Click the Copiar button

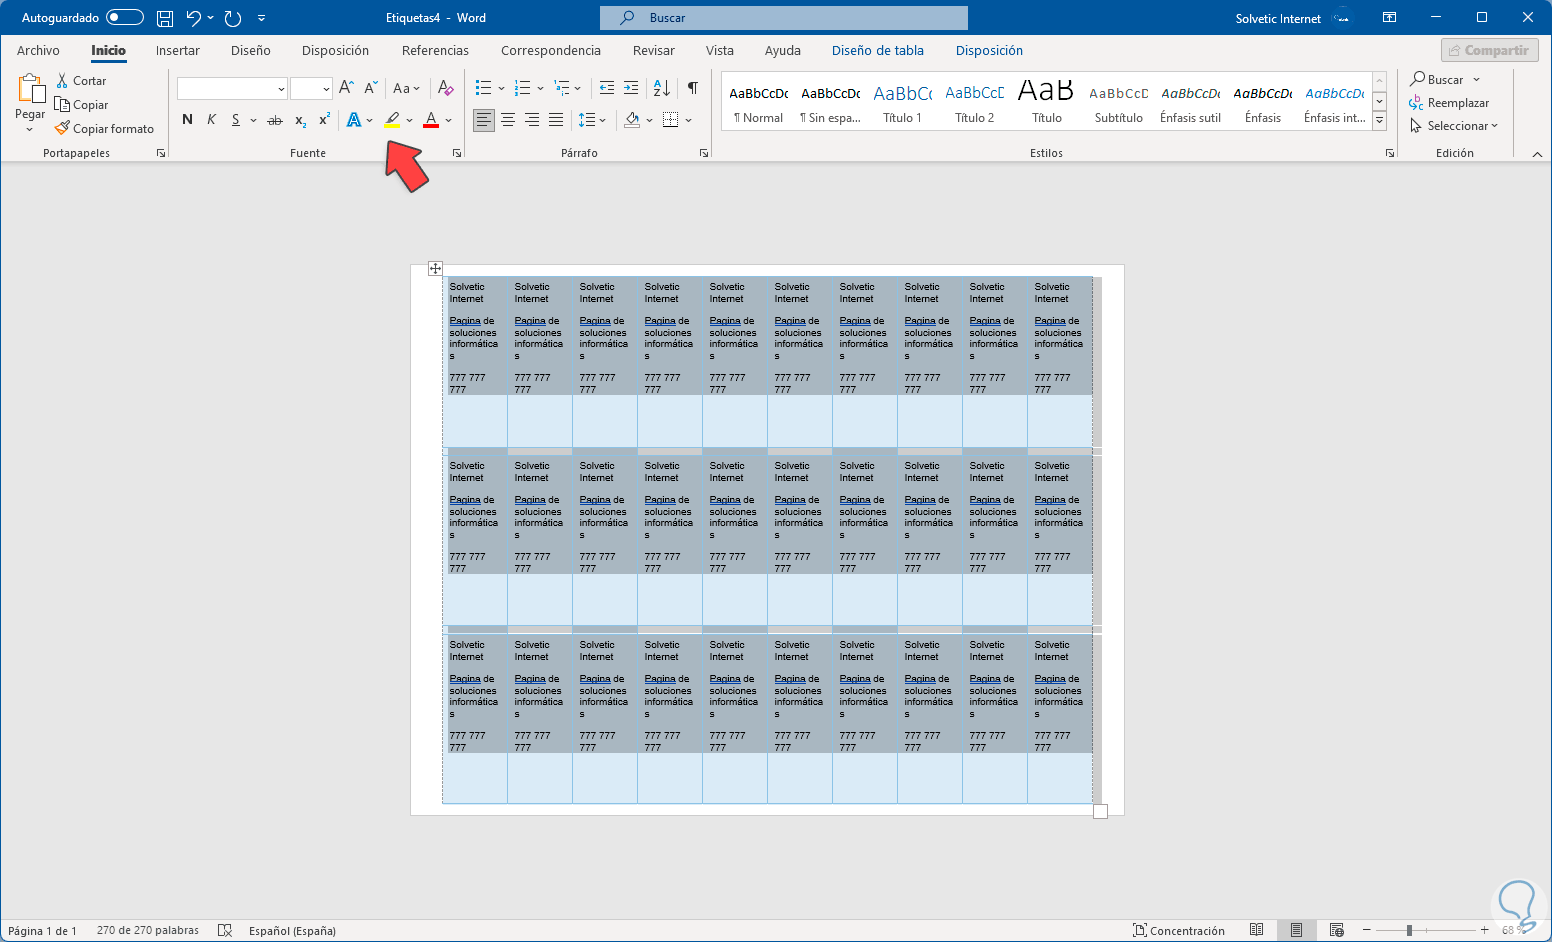82,105
